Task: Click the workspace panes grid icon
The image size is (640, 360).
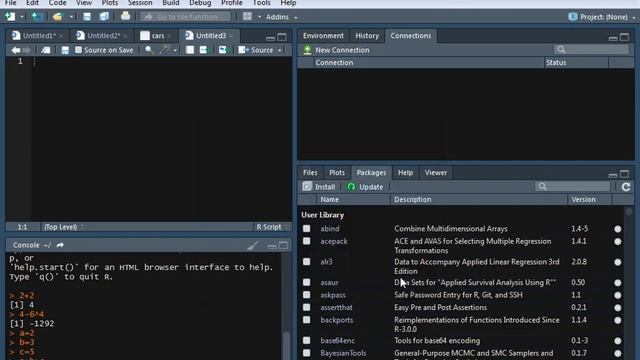Action: point(247,17)
